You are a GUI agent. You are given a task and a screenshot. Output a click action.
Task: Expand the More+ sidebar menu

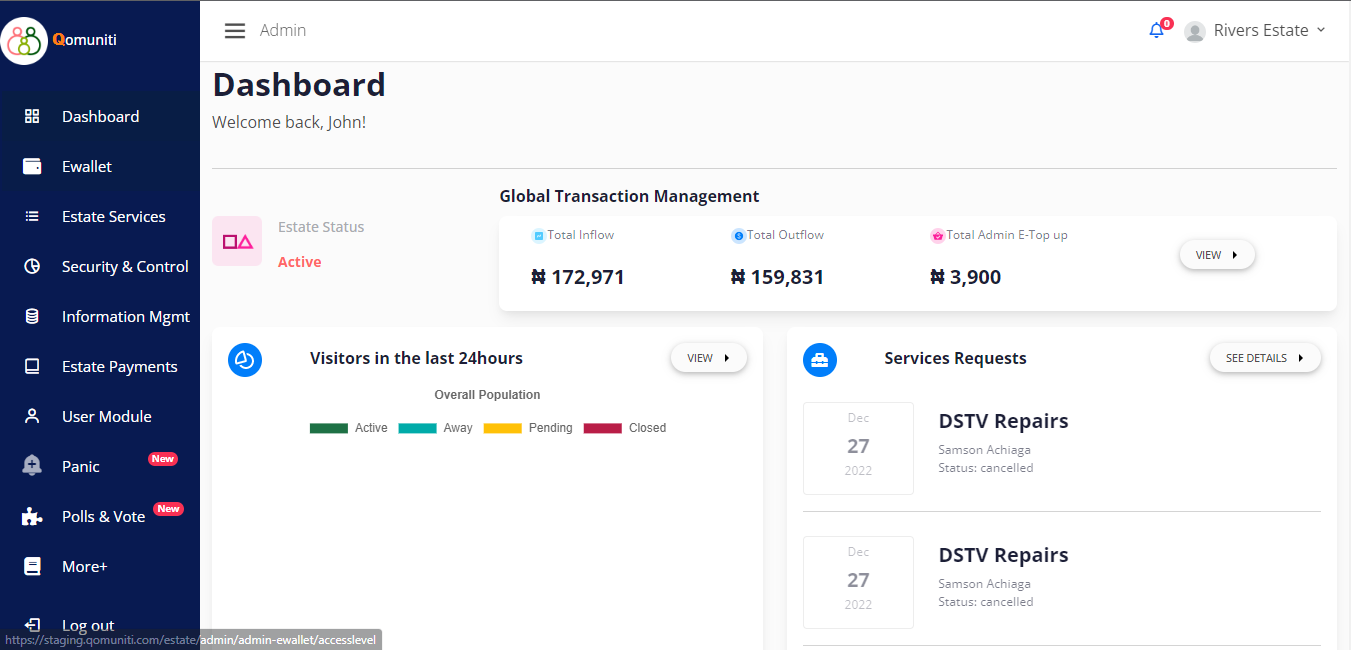(84, 566)
